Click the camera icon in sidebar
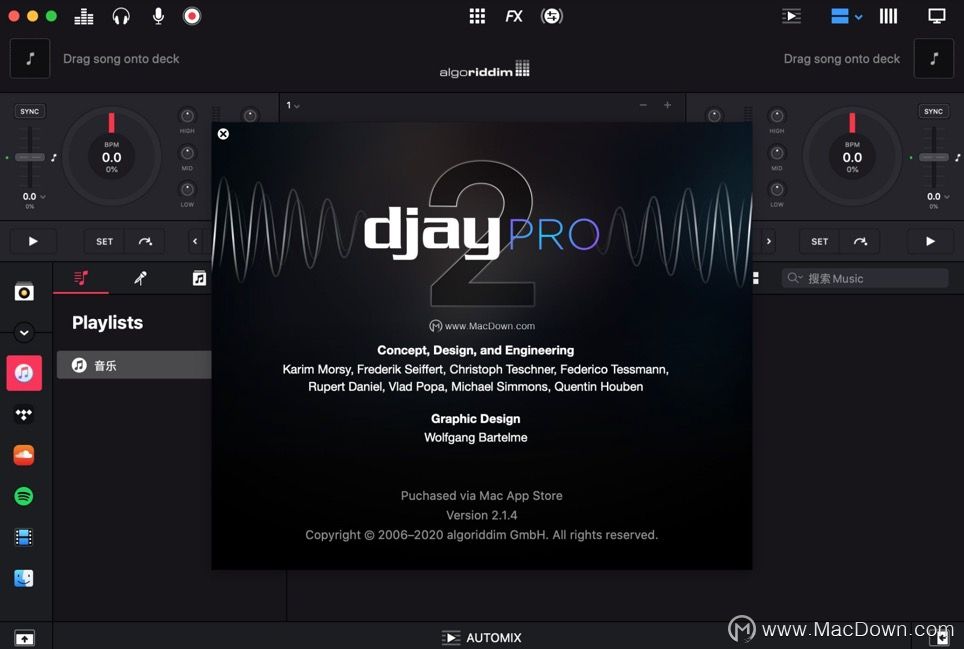 24,292
